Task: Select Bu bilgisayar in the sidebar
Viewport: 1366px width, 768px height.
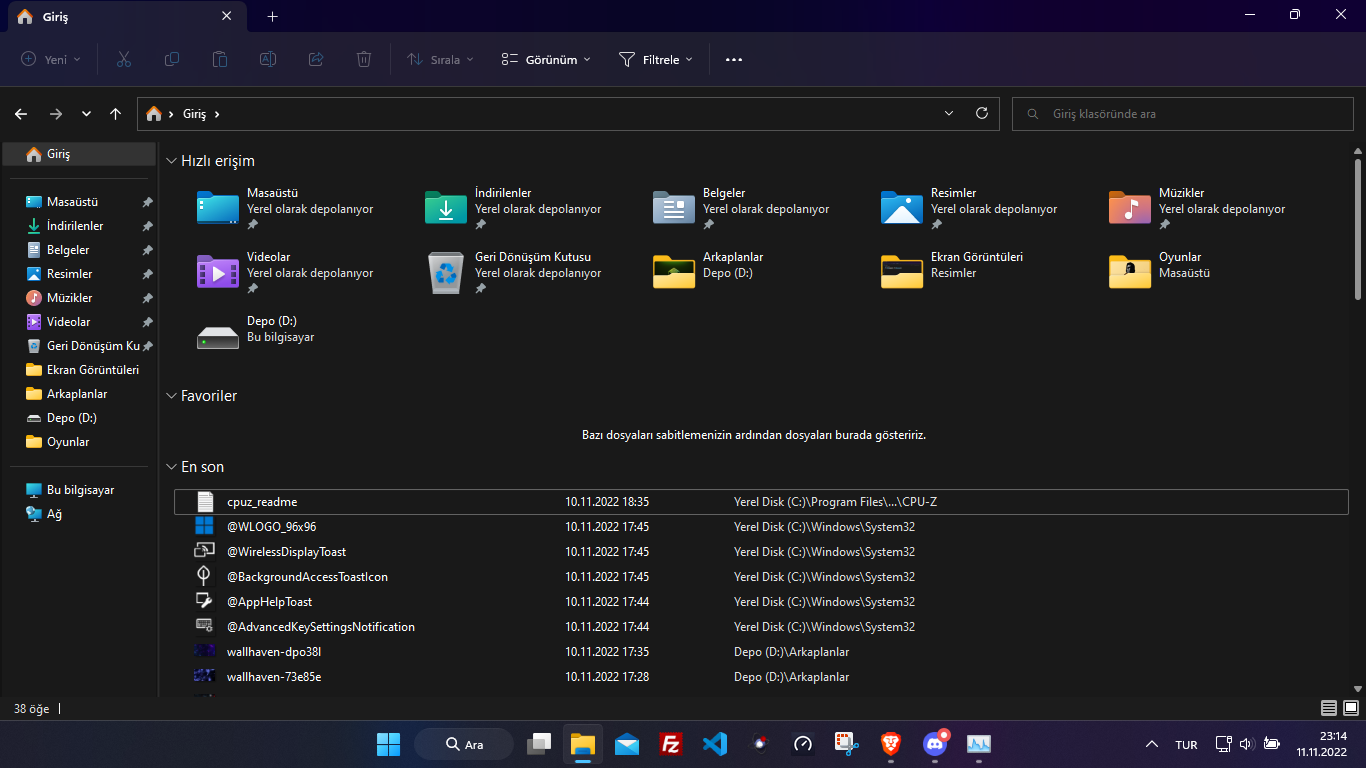Action: point(80,490)
